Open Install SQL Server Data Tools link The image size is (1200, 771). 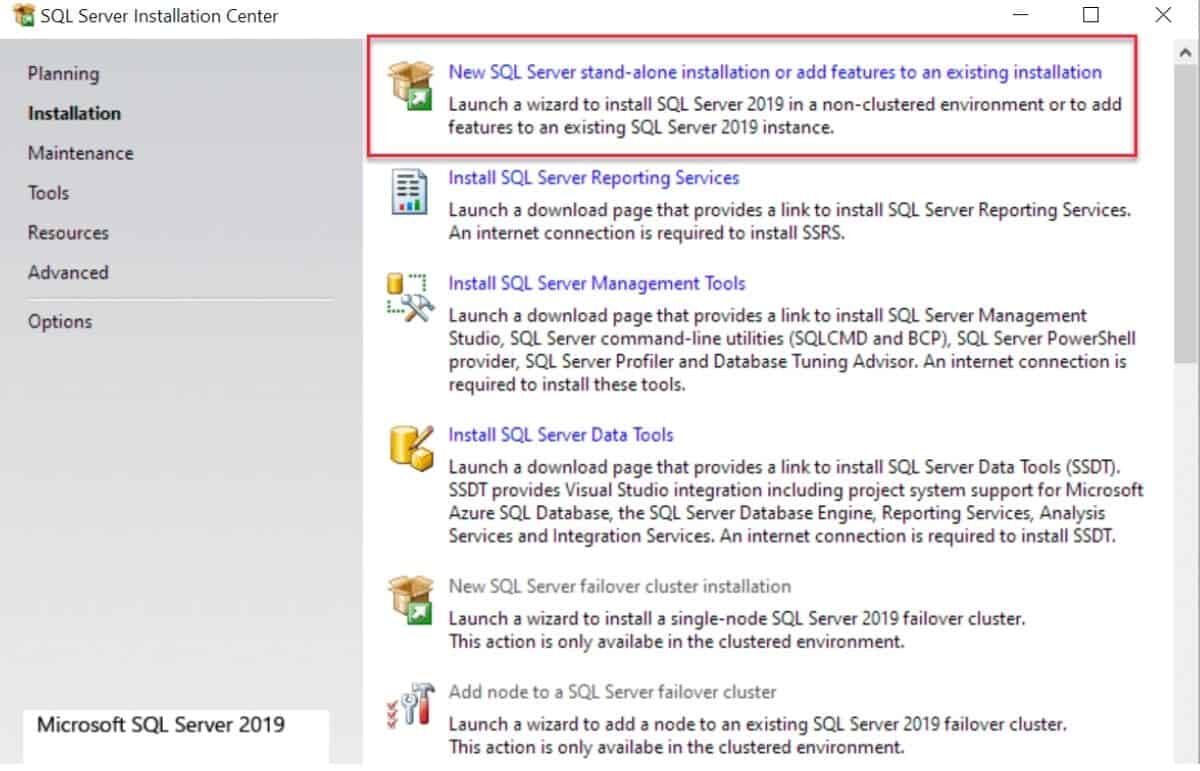pyautogui.click(x=561, y=435)
